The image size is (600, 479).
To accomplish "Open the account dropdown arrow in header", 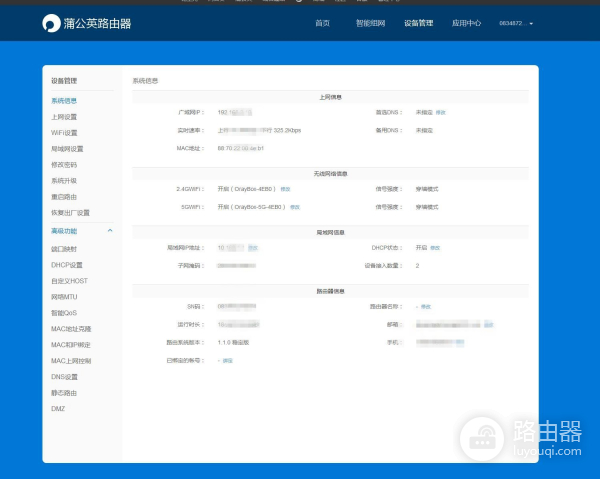I will 532,23.
